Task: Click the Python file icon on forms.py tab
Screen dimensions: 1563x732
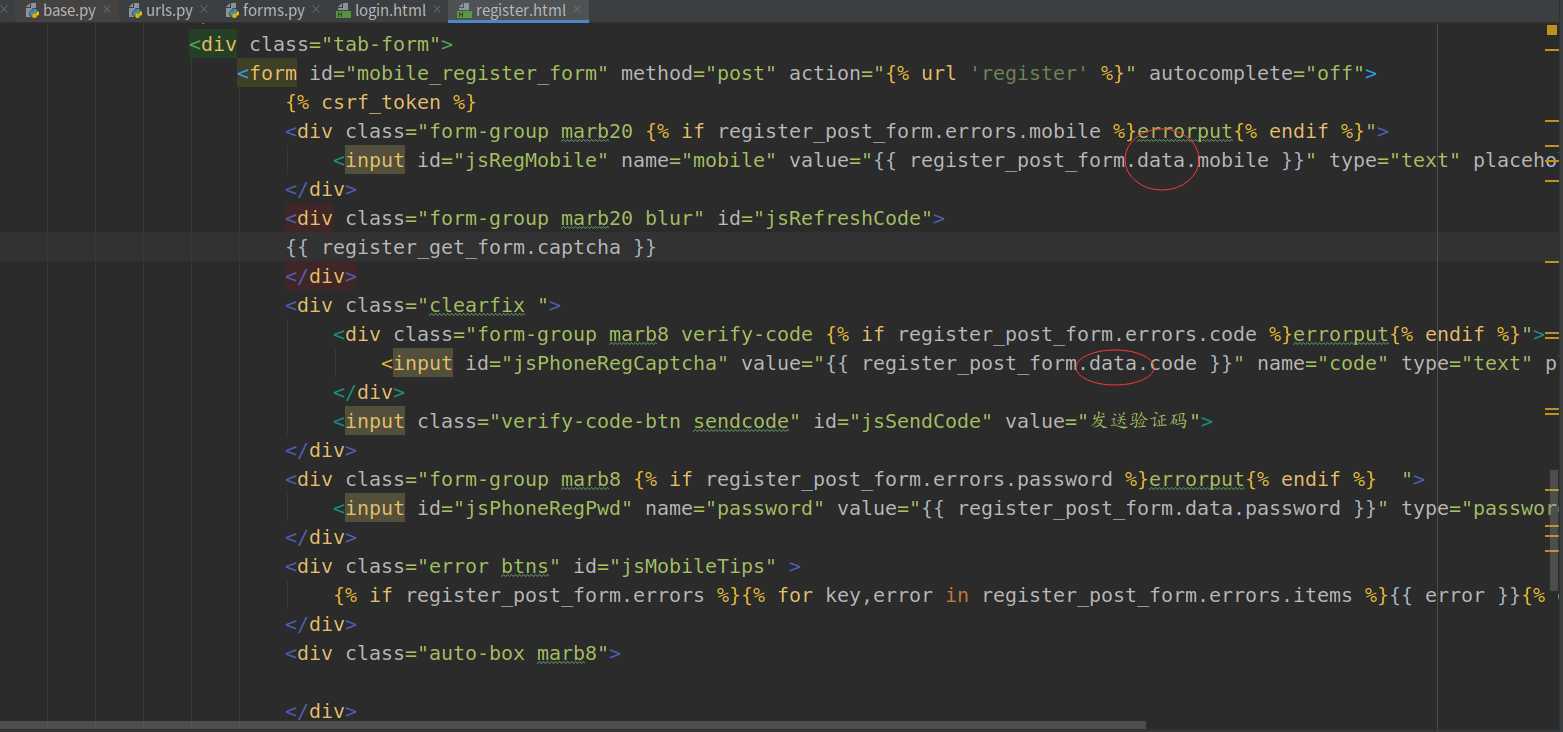Action: click(232, 11)
